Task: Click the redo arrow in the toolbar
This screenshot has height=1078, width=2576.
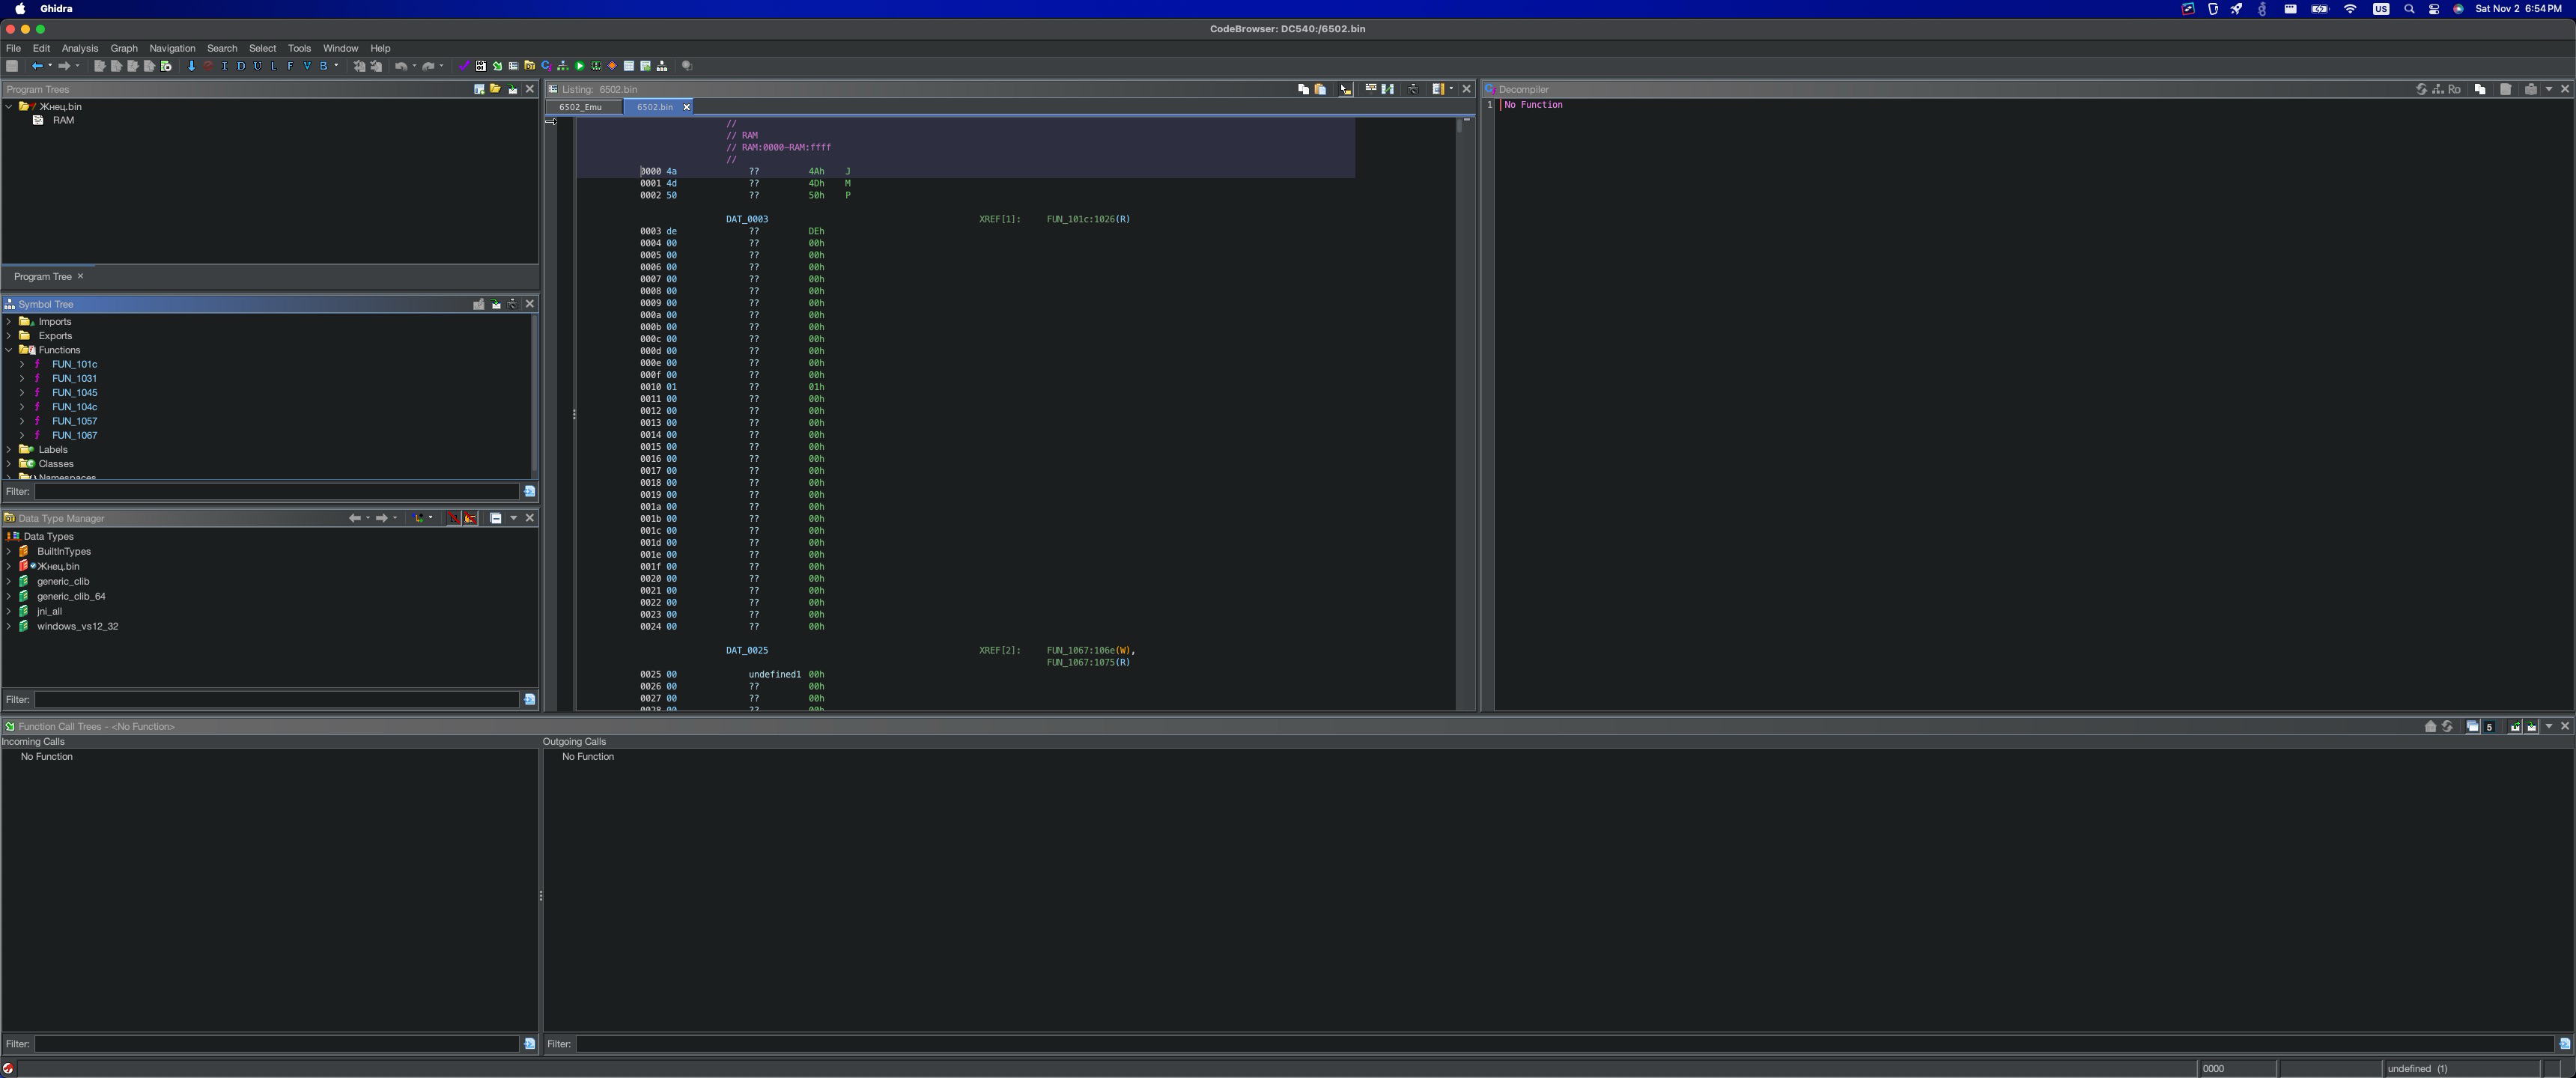Action: tap(428, 66)
